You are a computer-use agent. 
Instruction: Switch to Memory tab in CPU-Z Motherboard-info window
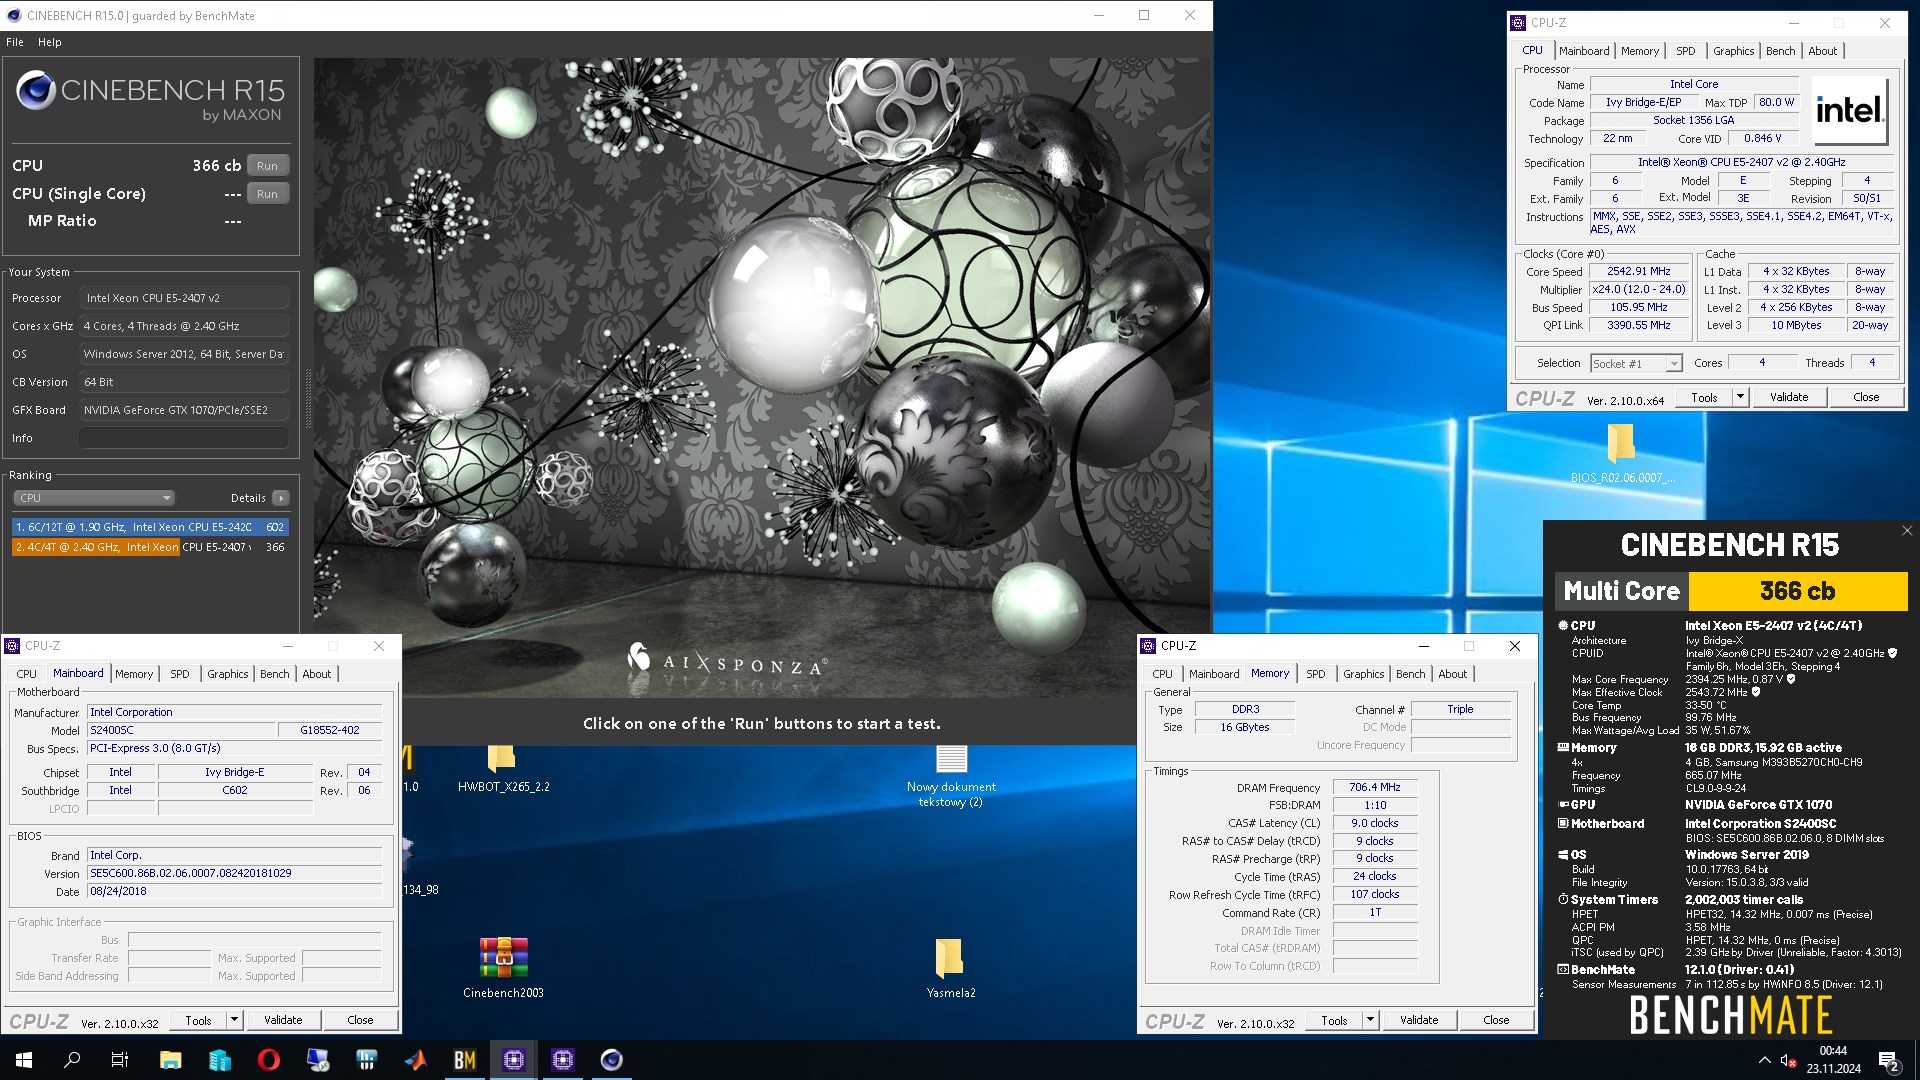pos(134,674)
